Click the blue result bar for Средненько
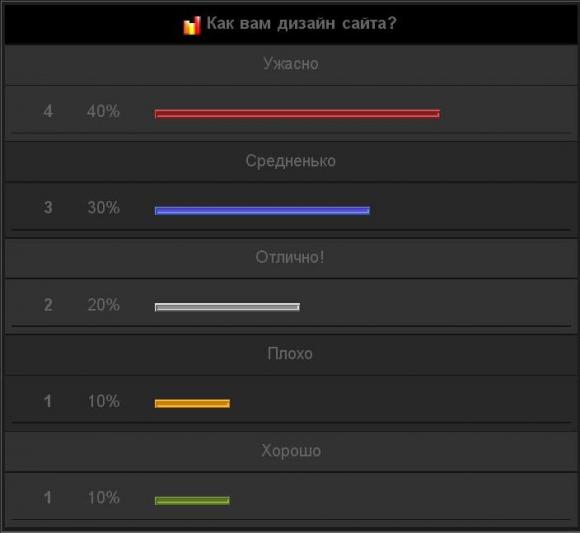580x533 pixels. pyautogui.click(x=262, y=210)
